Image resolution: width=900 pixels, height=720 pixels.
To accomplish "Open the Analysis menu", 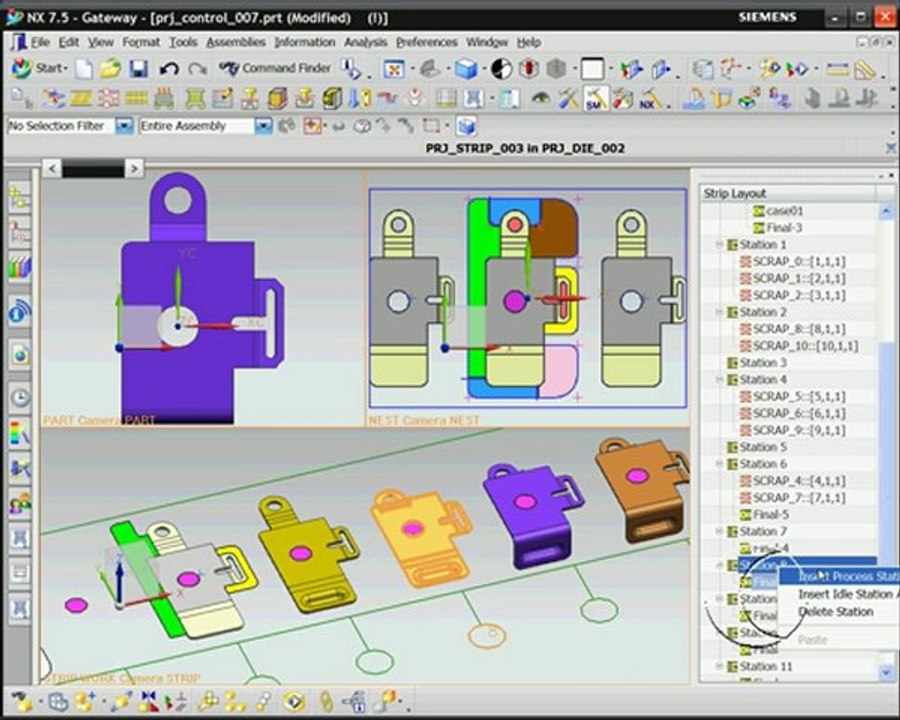I will pyautogui.click(x=365, y=42).
